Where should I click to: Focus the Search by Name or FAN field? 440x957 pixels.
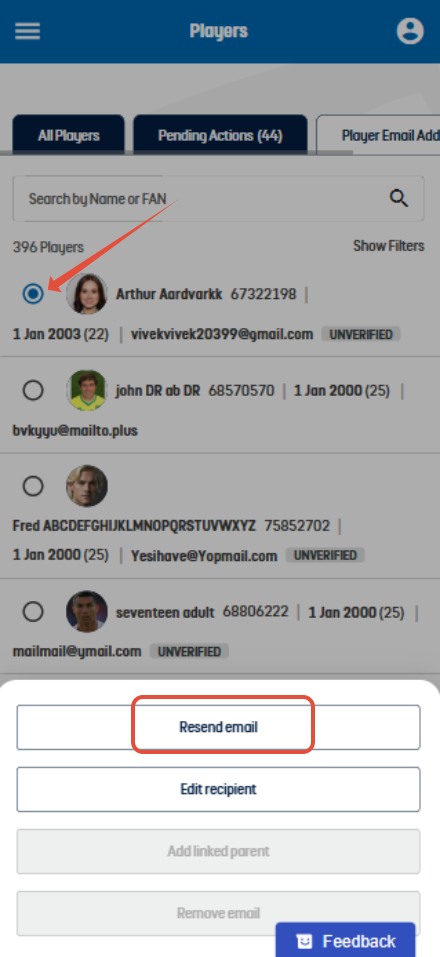218,198
